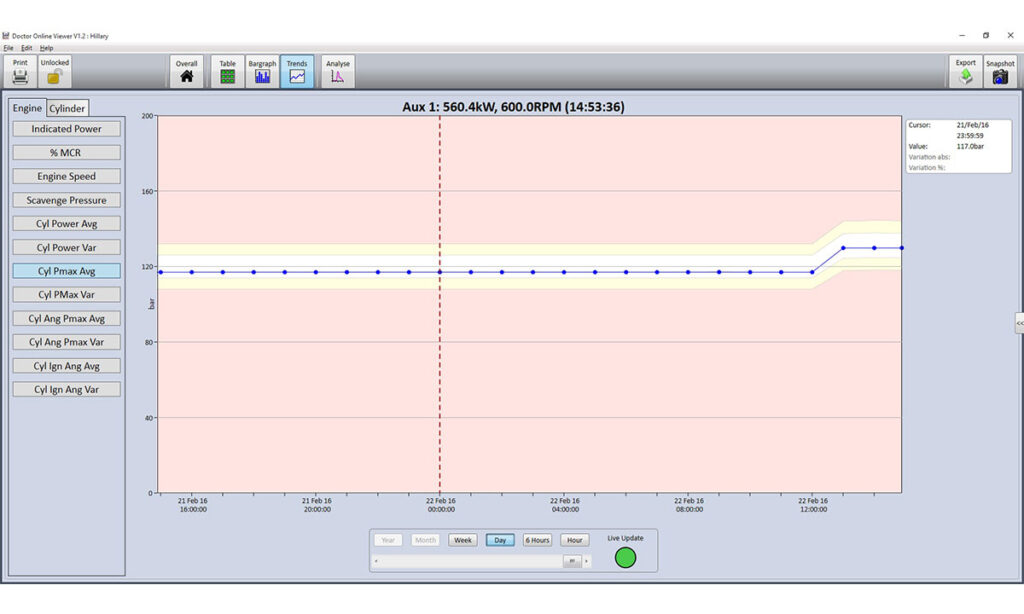Take a Snapshot with the camera icon
The width and height of the screenshot is (1024, 614).
[999, 70]
